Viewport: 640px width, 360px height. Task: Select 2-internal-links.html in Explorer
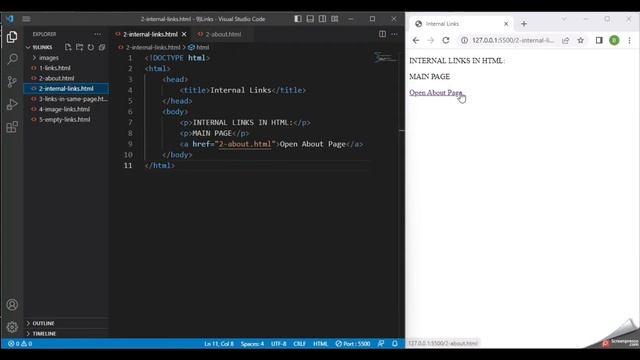[x=66, y=89]
